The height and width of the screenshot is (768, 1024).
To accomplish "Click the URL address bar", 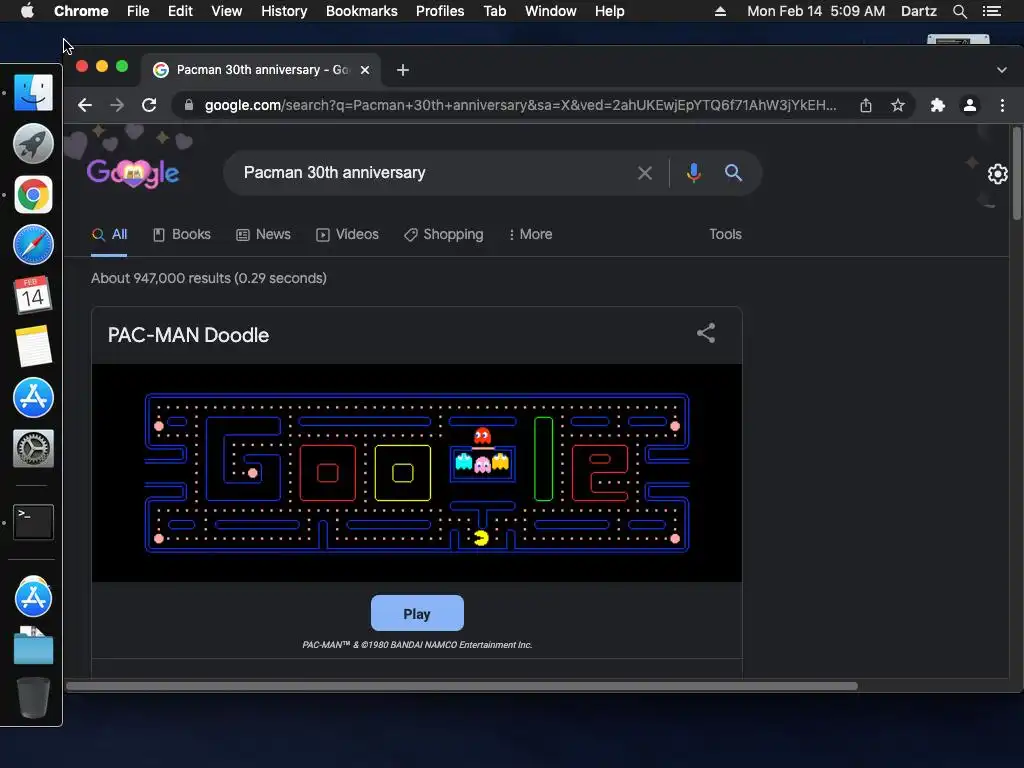I will [x=519, y=105].
